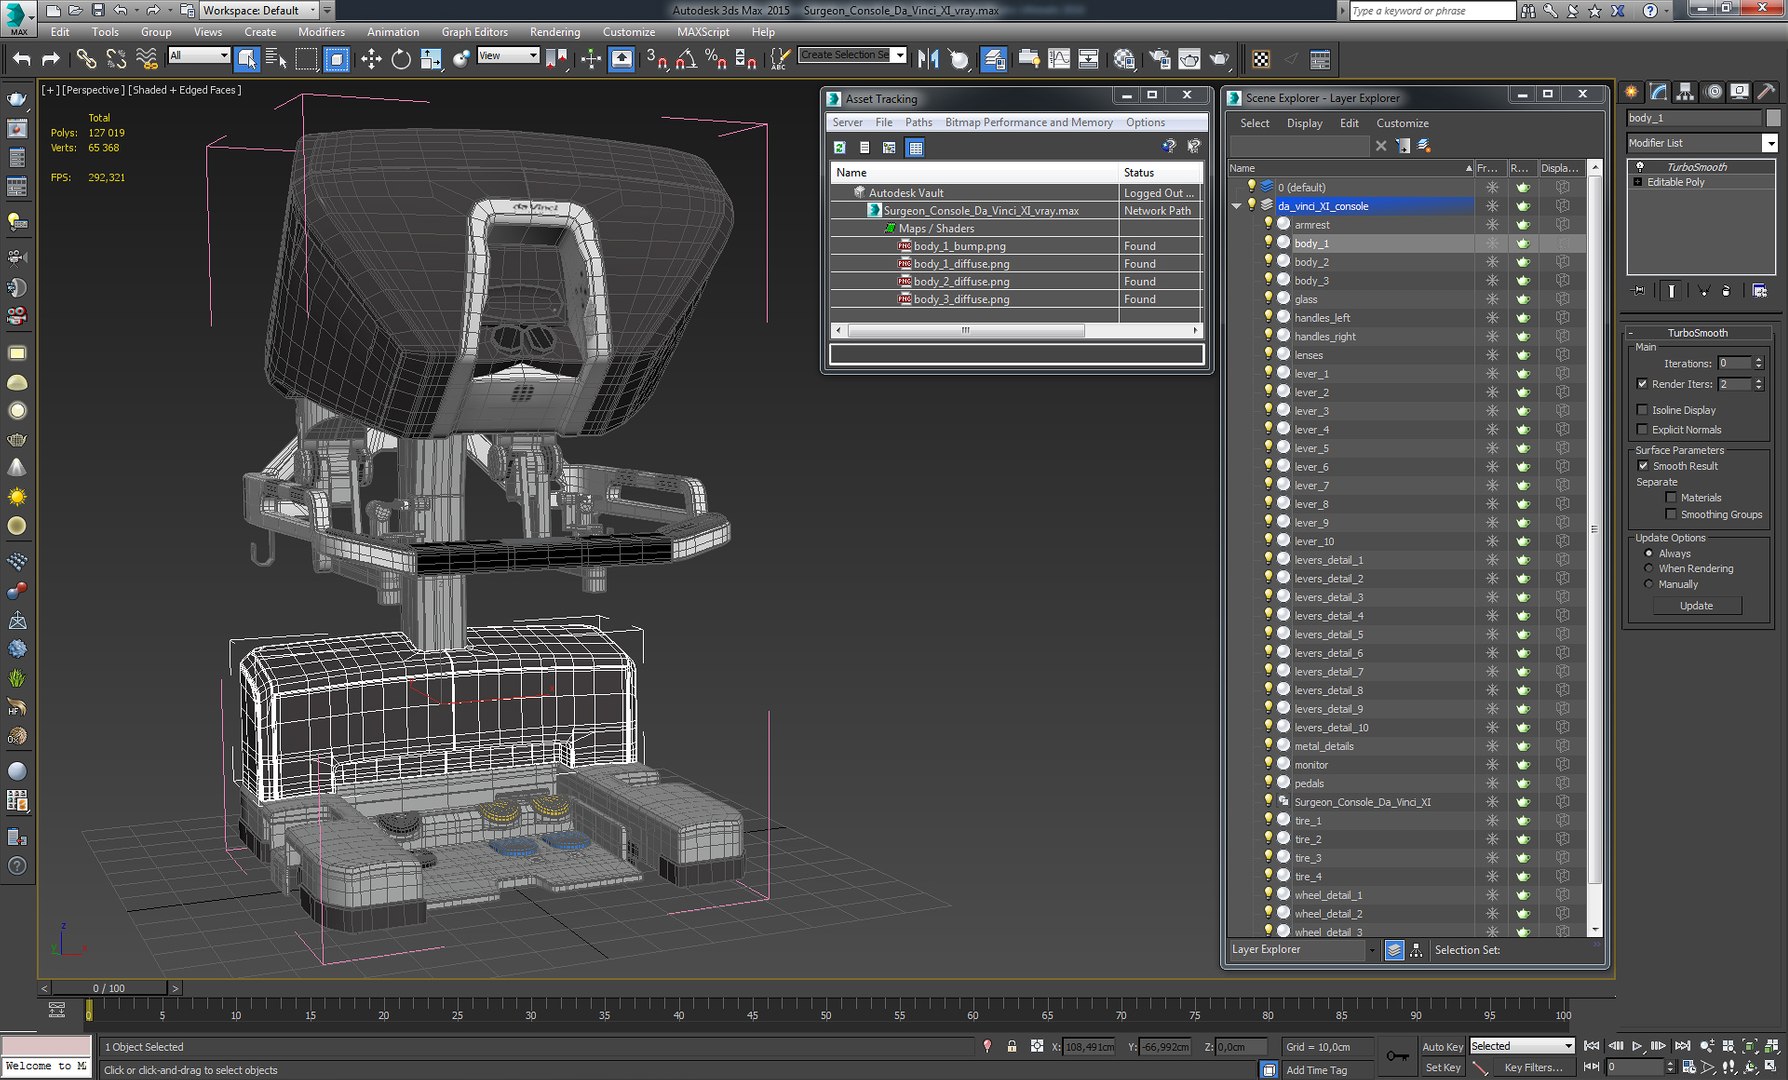Select the Rotate tool in main toolbar
Image resolution: width=1788 pixels, height=1080 pixels.
point(401,59)
